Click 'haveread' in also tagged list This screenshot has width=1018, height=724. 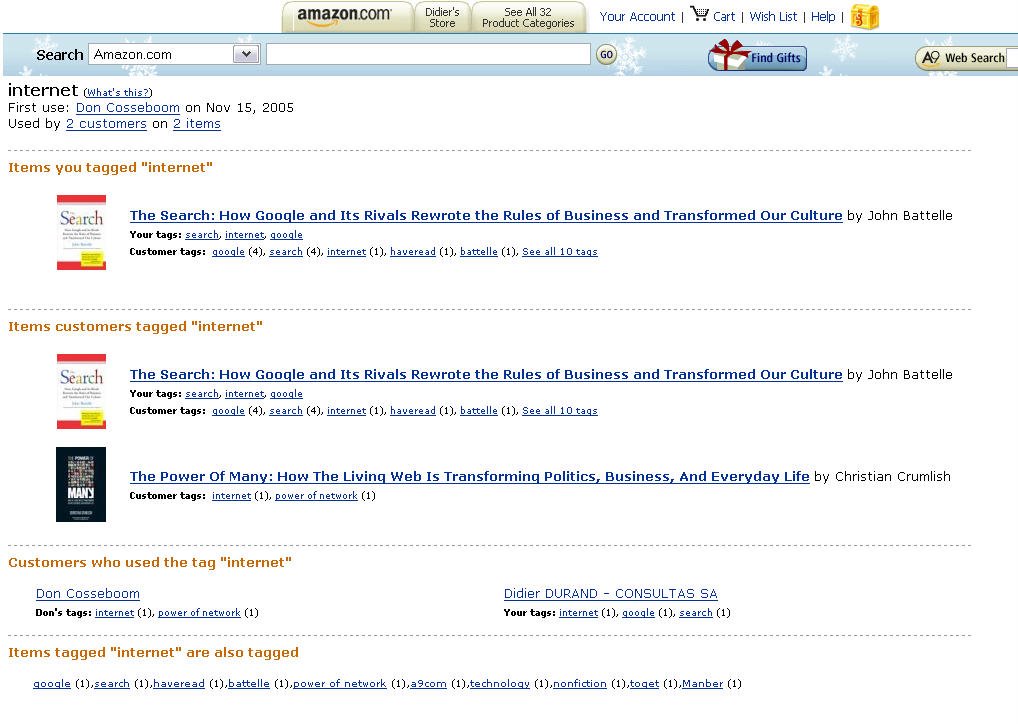pos(179,683)
